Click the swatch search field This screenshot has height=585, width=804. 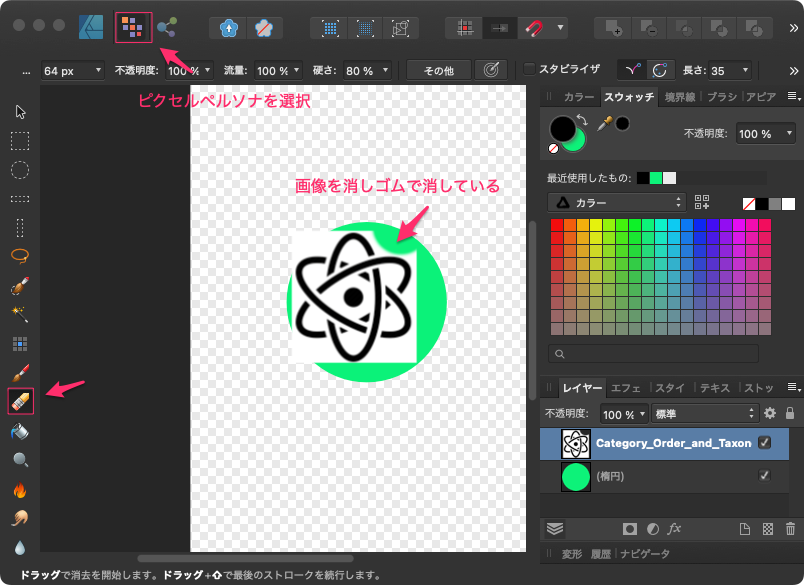653,354
